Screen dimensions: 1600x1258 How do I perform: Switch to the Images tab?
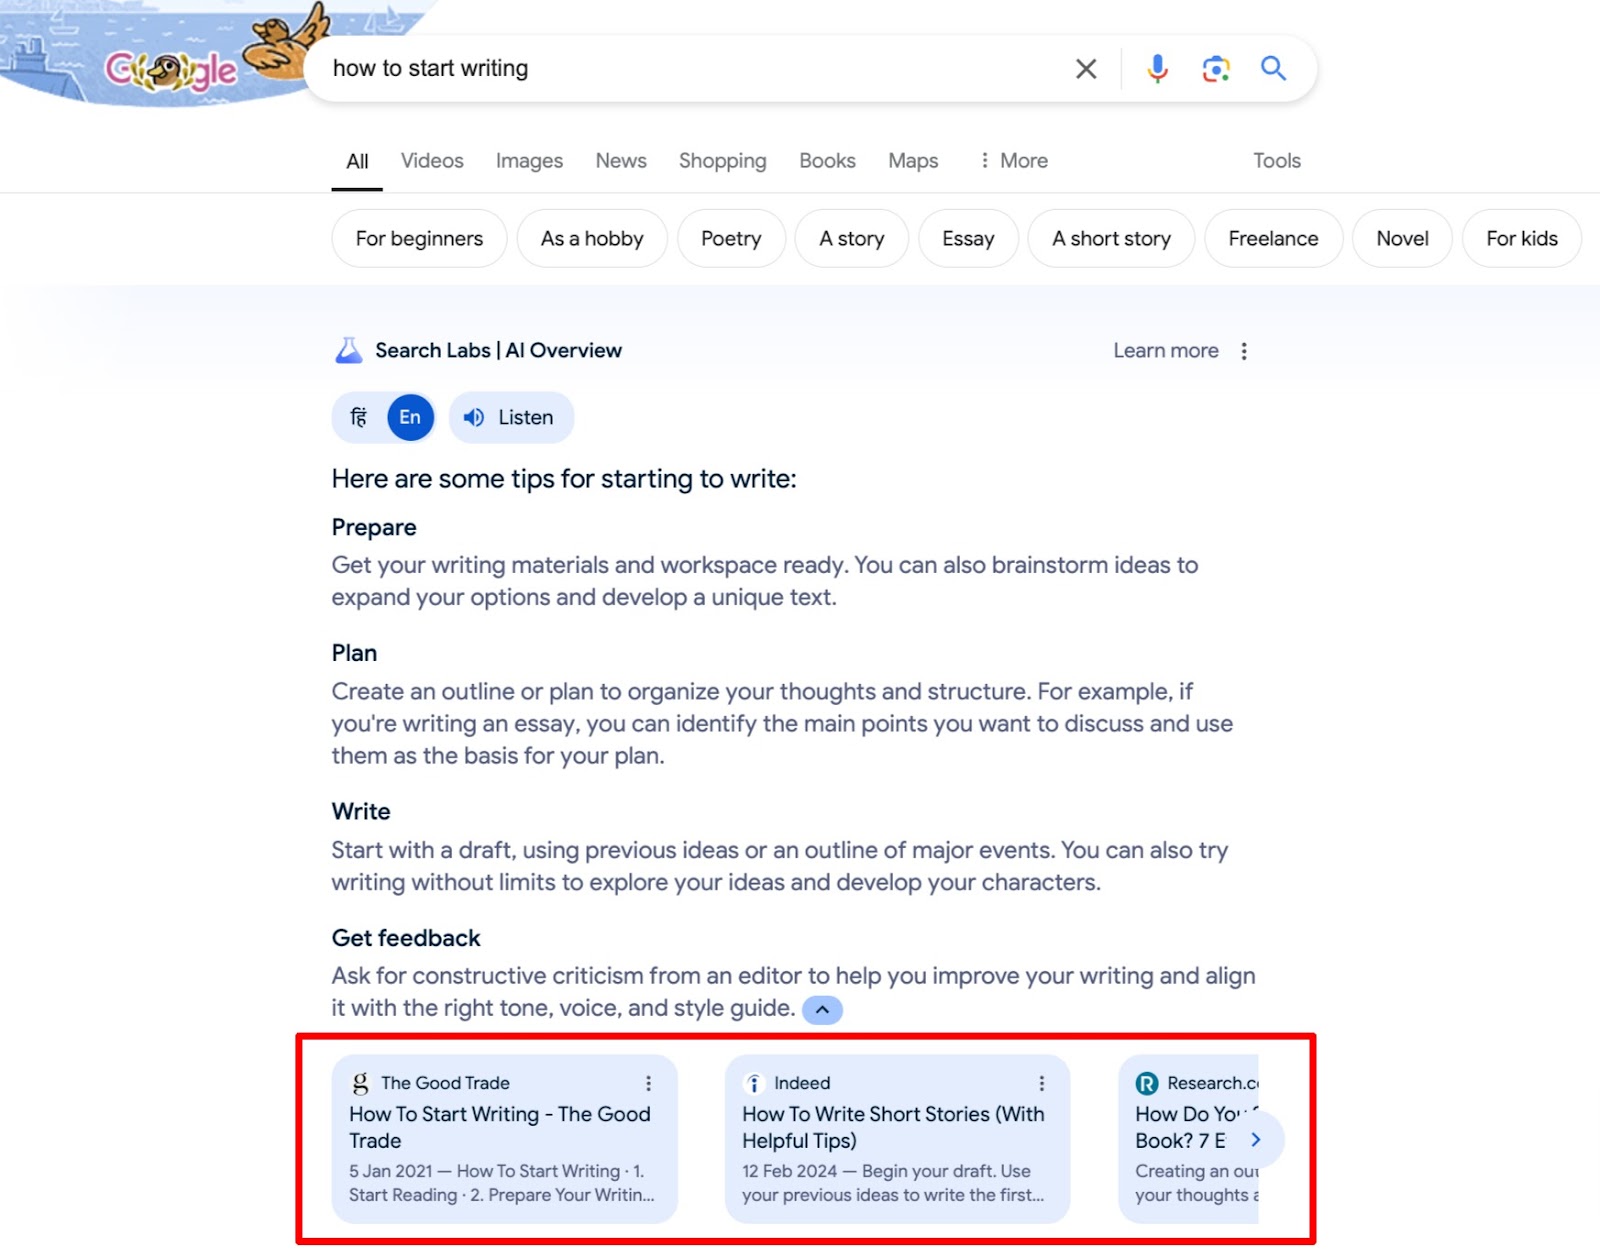[529, 161]
